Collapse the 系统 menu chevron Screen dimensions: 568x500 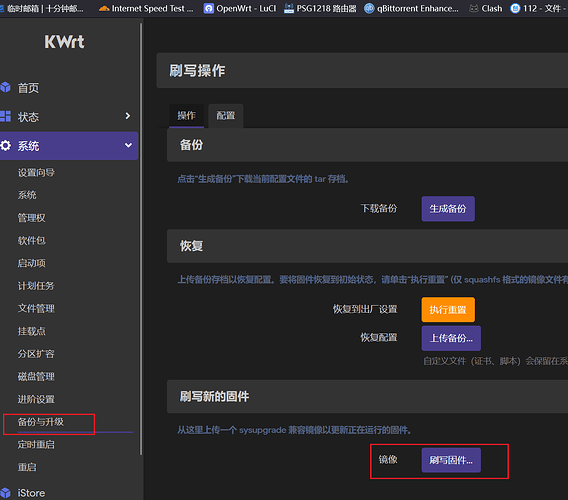[128, 145]
